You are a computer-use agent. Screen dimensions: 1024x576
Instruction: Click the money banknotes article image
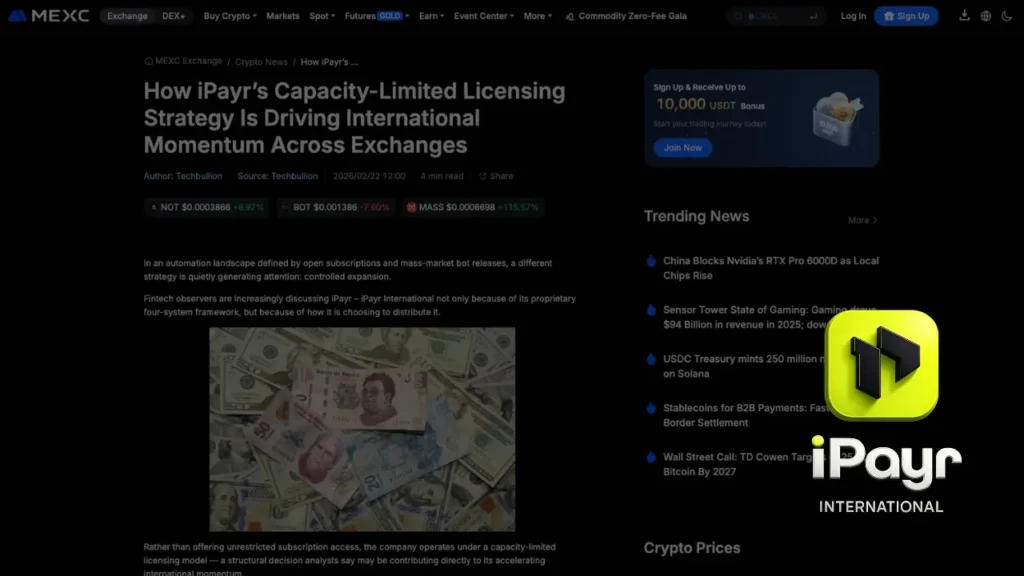pos(361,430)
